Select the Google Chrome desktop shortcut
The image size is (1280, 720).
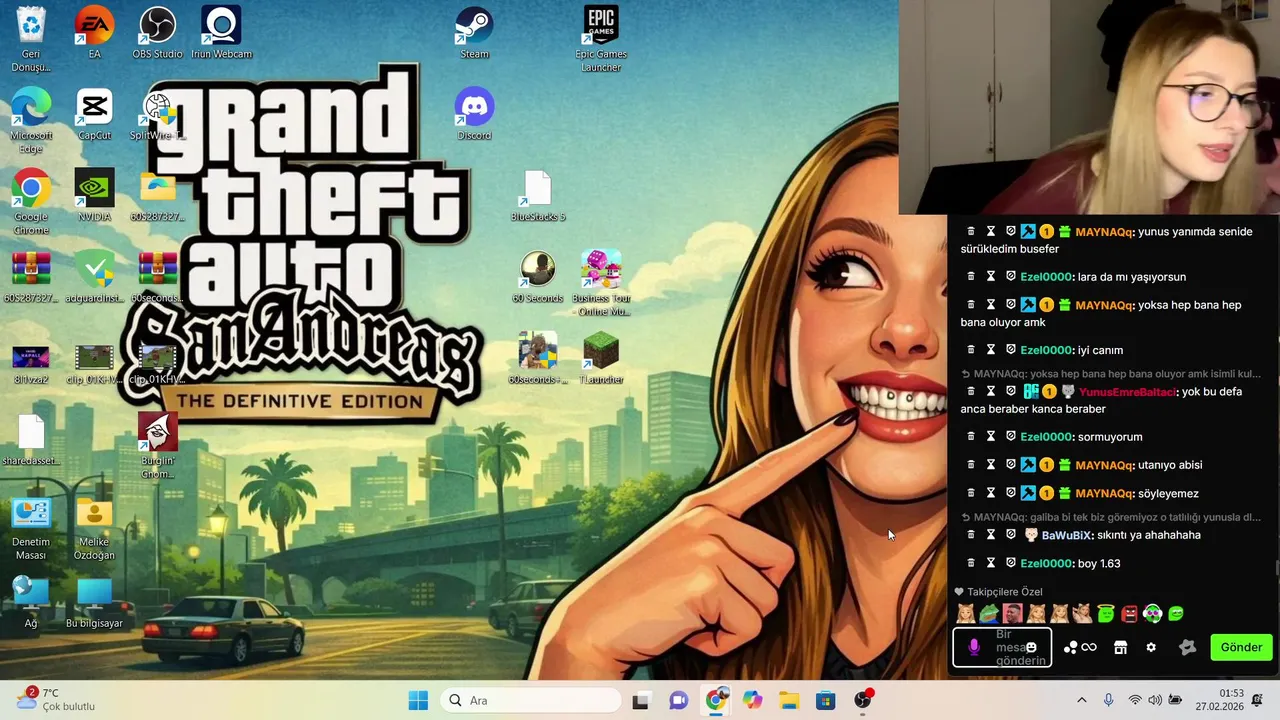click(x=31, y=202)
